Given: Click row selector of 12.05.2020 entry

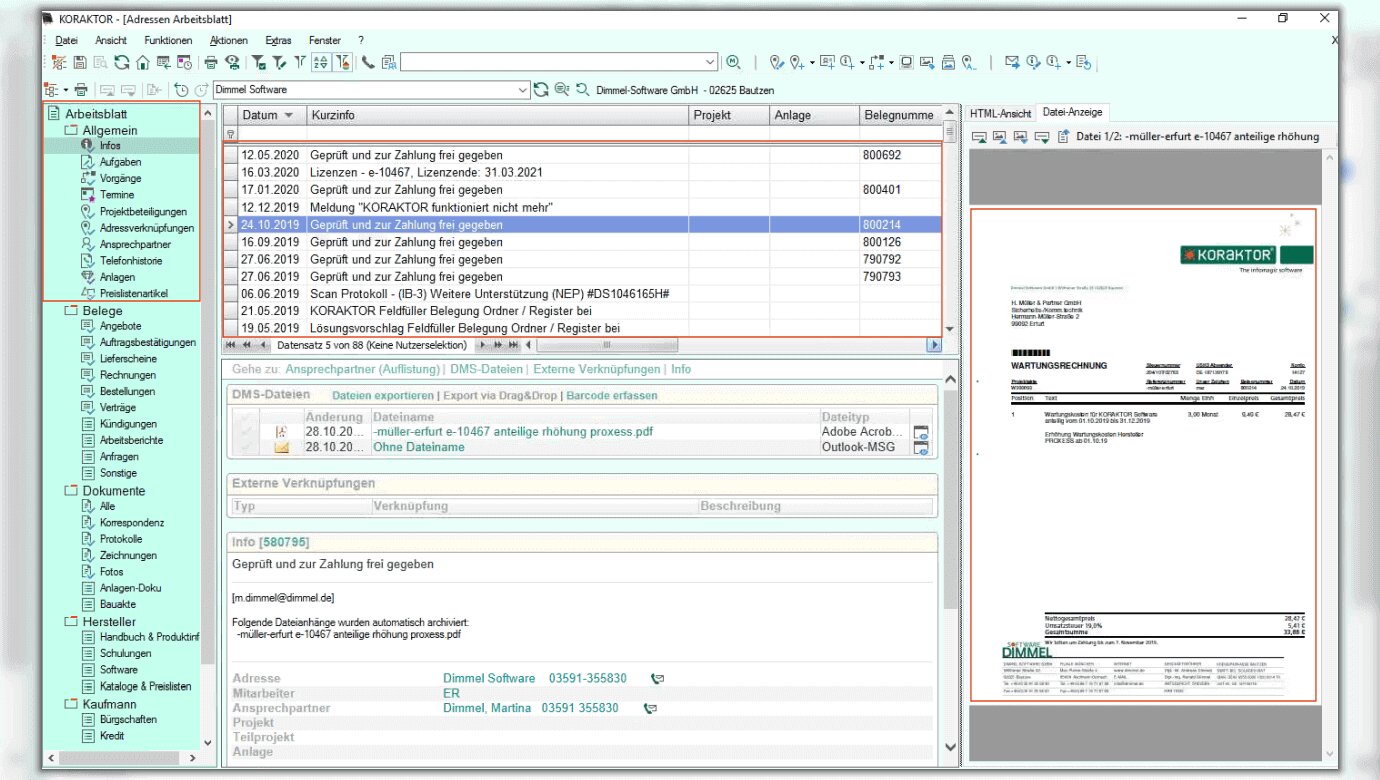Looking at the screenshot, I should click(231, 156).
